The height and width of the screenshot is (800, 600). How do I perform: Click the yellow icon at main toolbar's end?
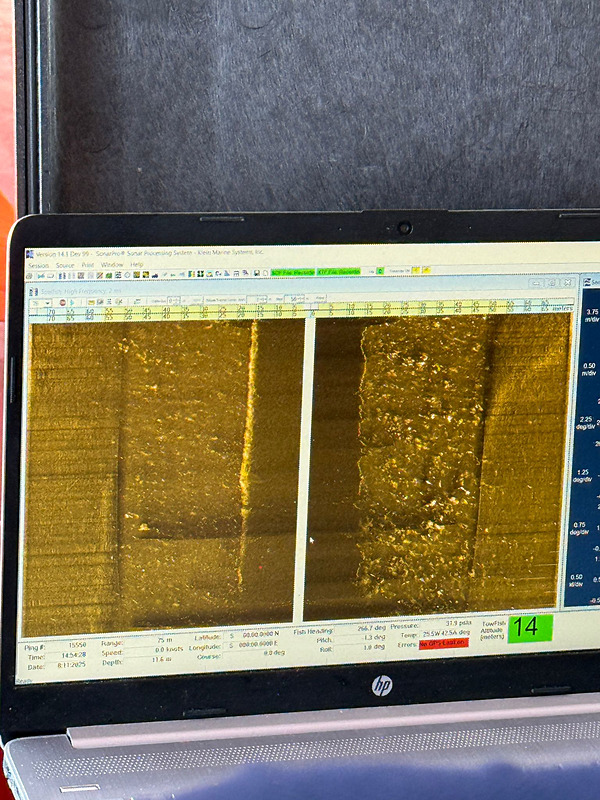[x=426, y=270]
